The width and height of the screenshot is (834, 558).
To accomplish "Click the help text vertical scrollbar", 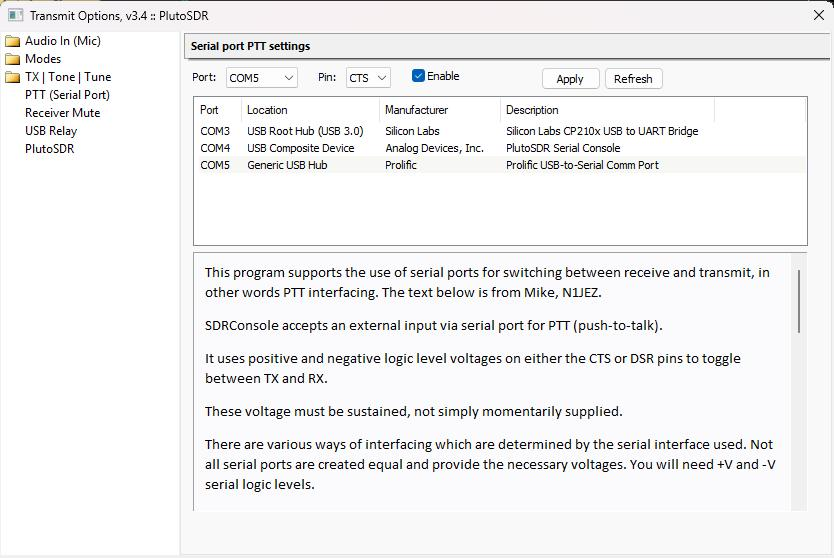I will [798, 301].
